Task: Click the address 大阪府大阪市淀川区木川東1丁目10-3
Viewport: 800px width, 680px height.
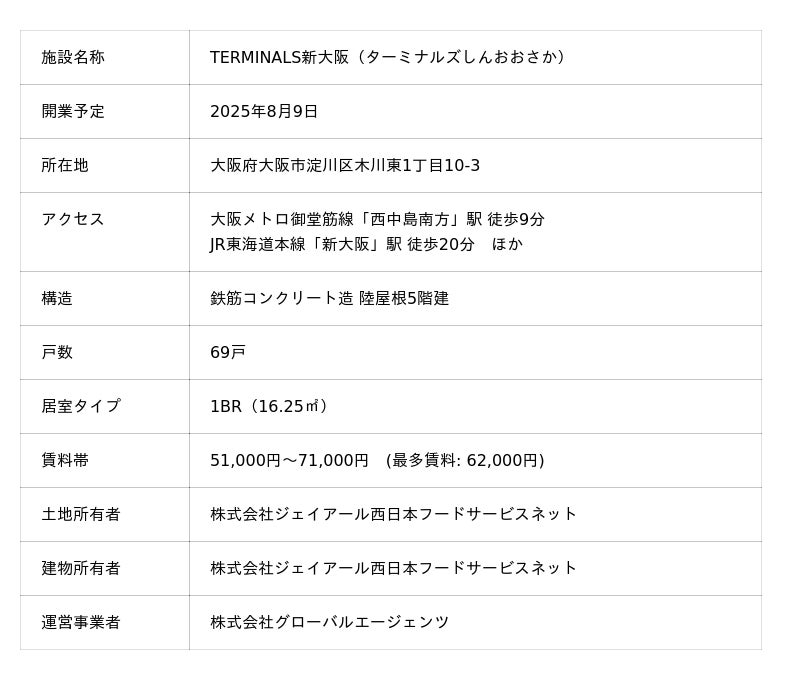Action: 345,165
